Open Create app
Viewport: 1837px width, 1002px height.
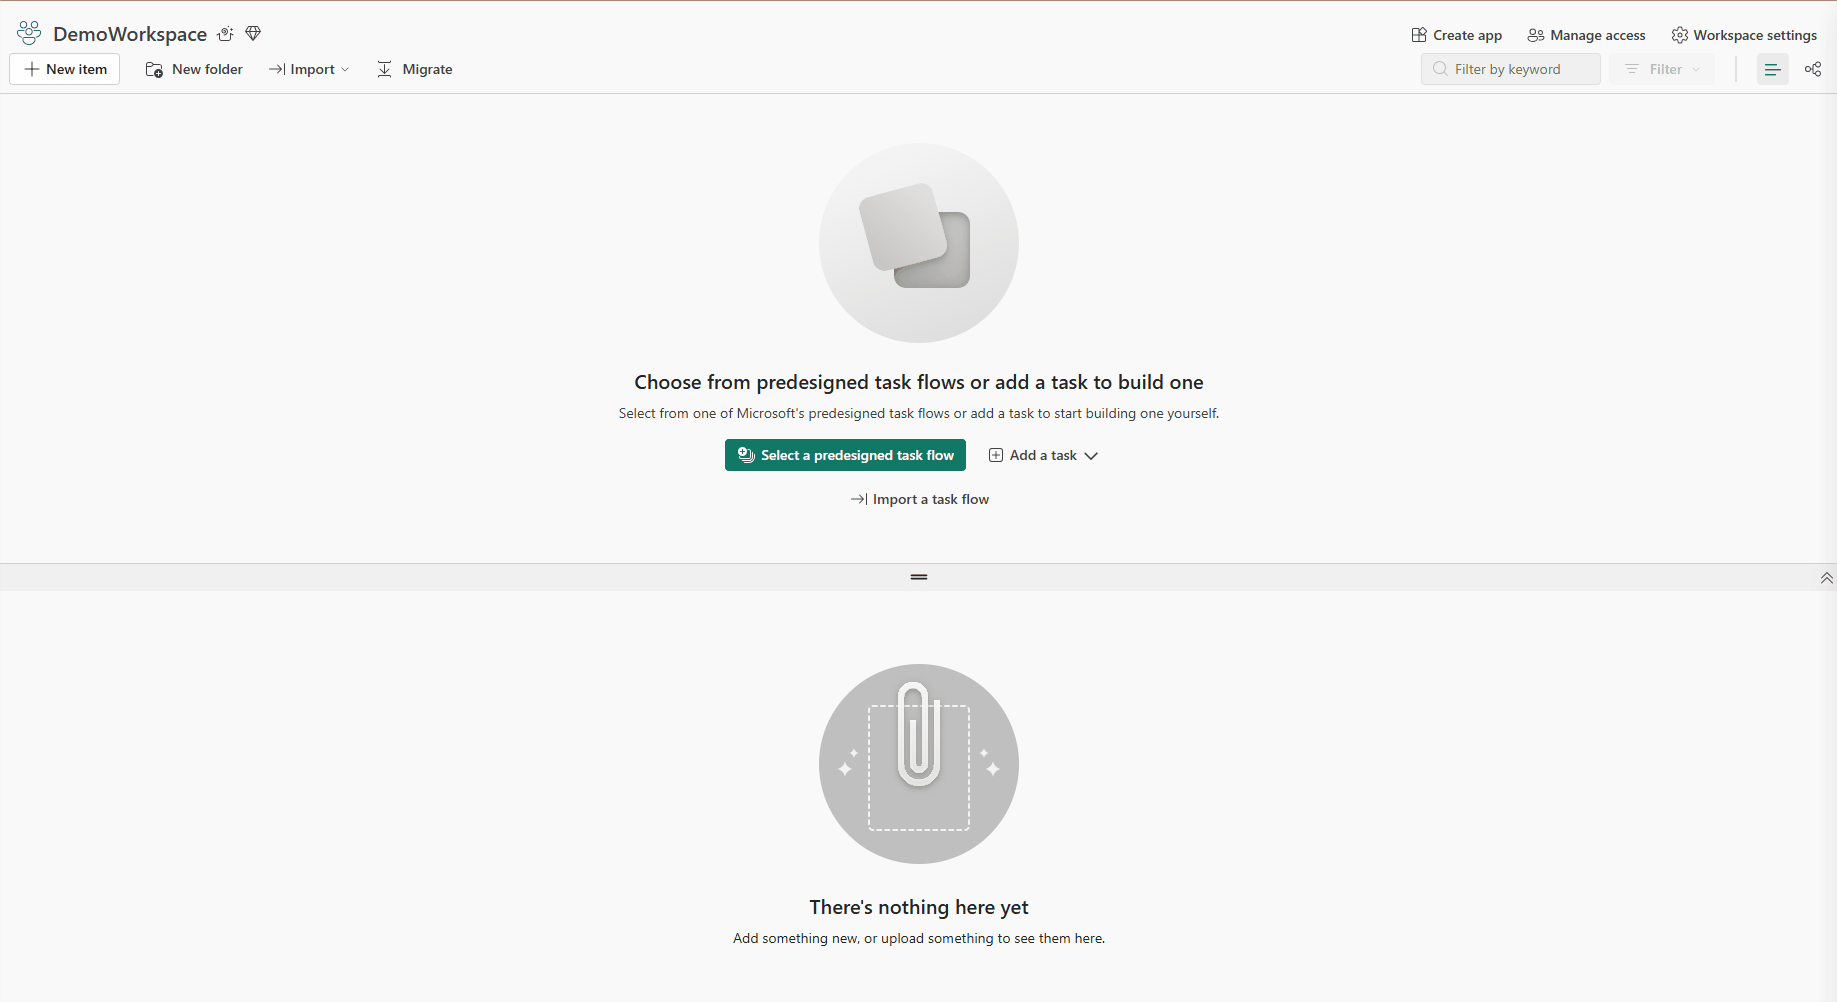1456,35
